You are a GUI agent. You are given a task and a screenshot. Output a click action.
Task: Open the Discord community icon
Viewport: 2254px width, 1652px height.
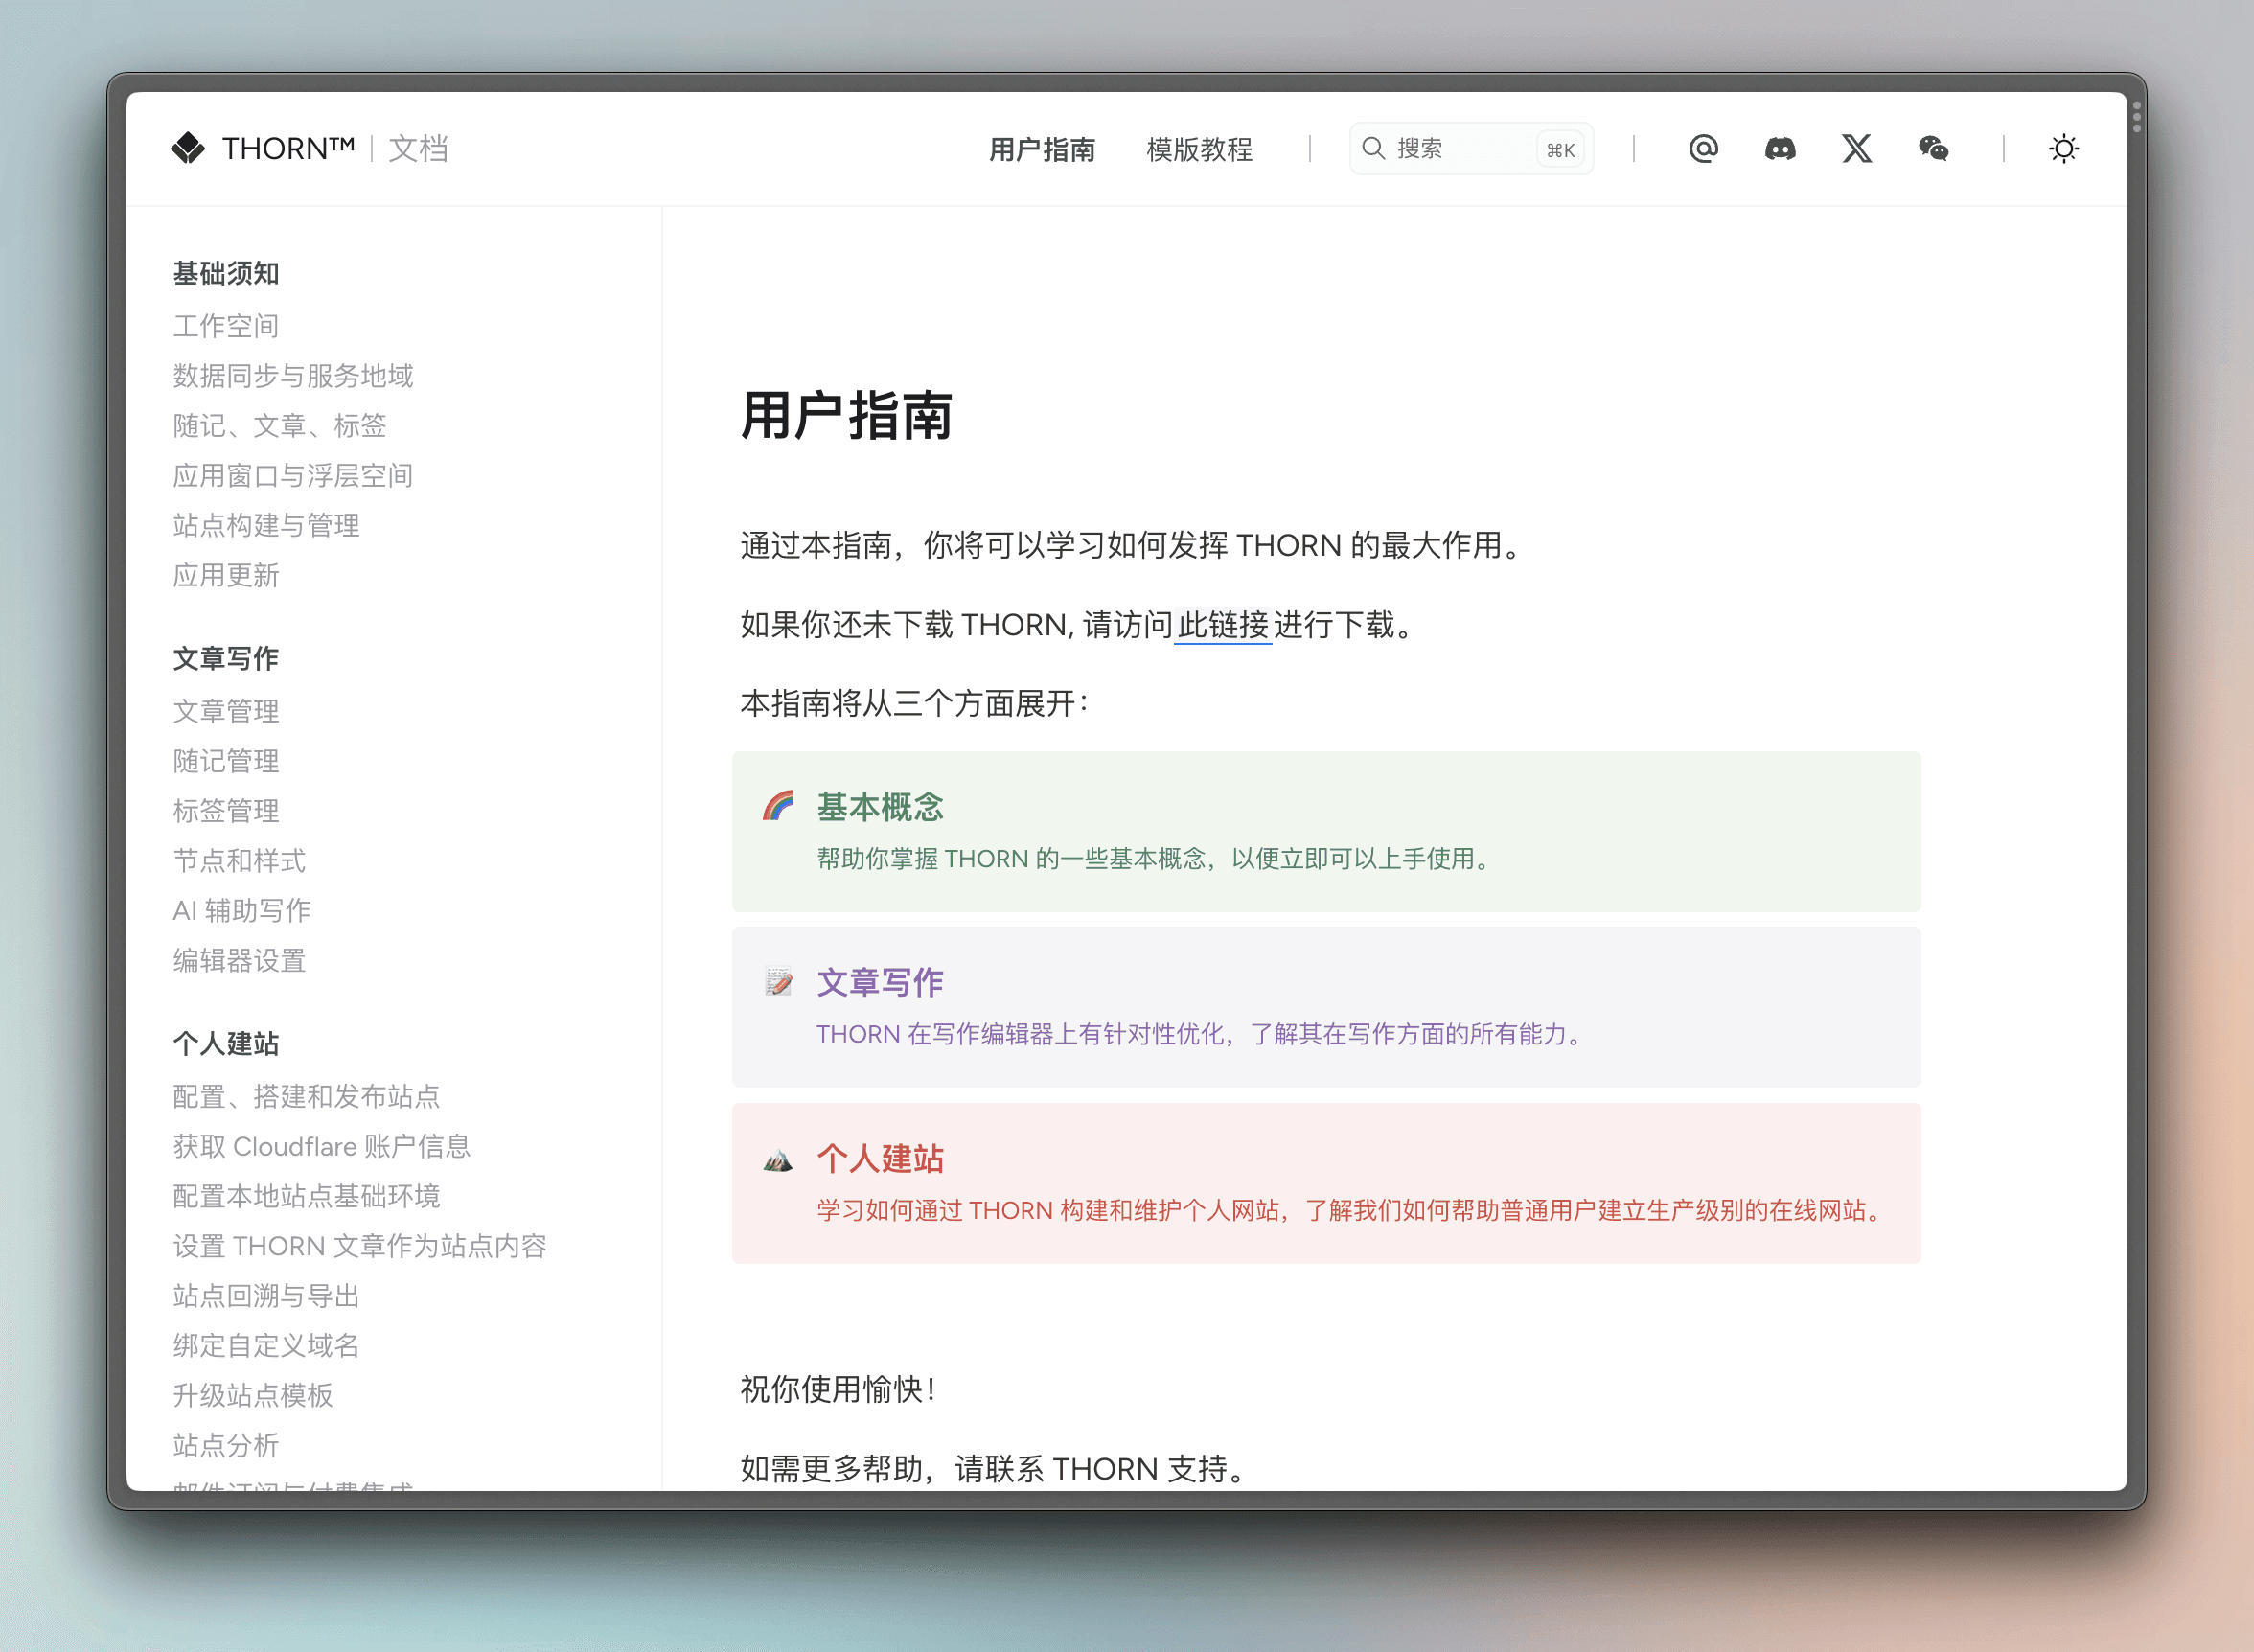coord(1780,149)
